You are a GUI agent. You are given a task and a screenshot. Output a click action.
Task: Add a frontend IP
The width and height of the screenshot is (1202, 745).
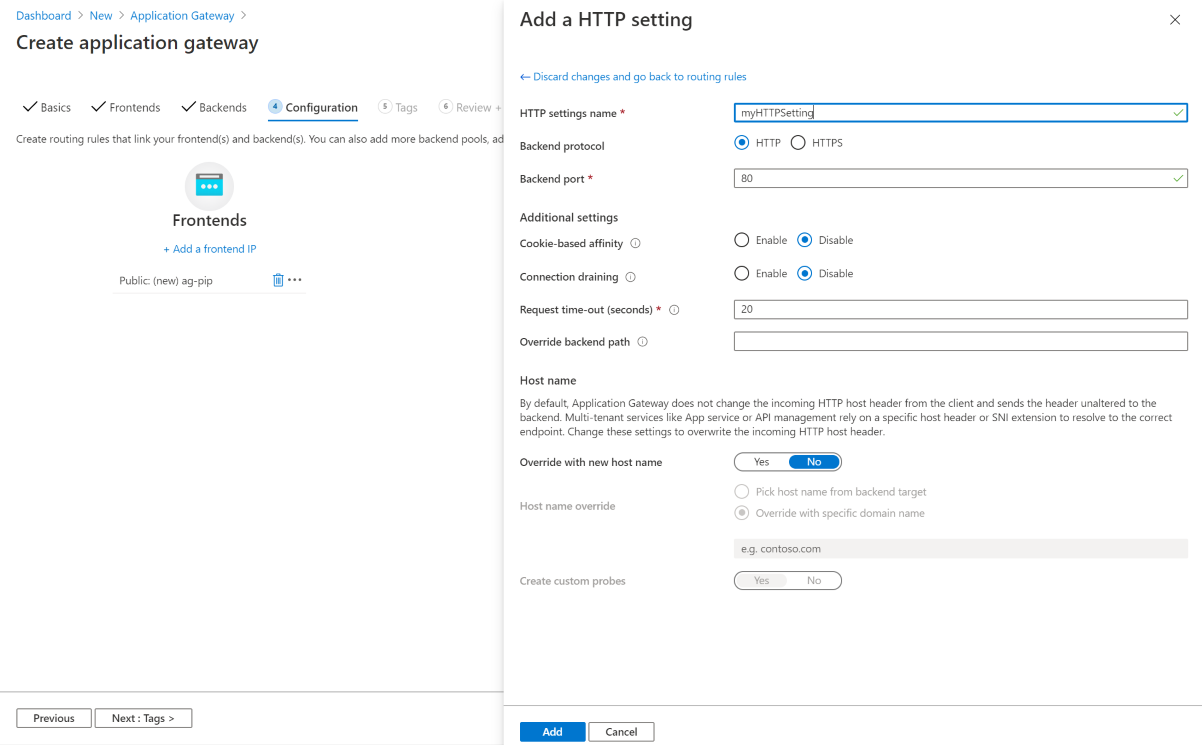[x=209, y=248]
